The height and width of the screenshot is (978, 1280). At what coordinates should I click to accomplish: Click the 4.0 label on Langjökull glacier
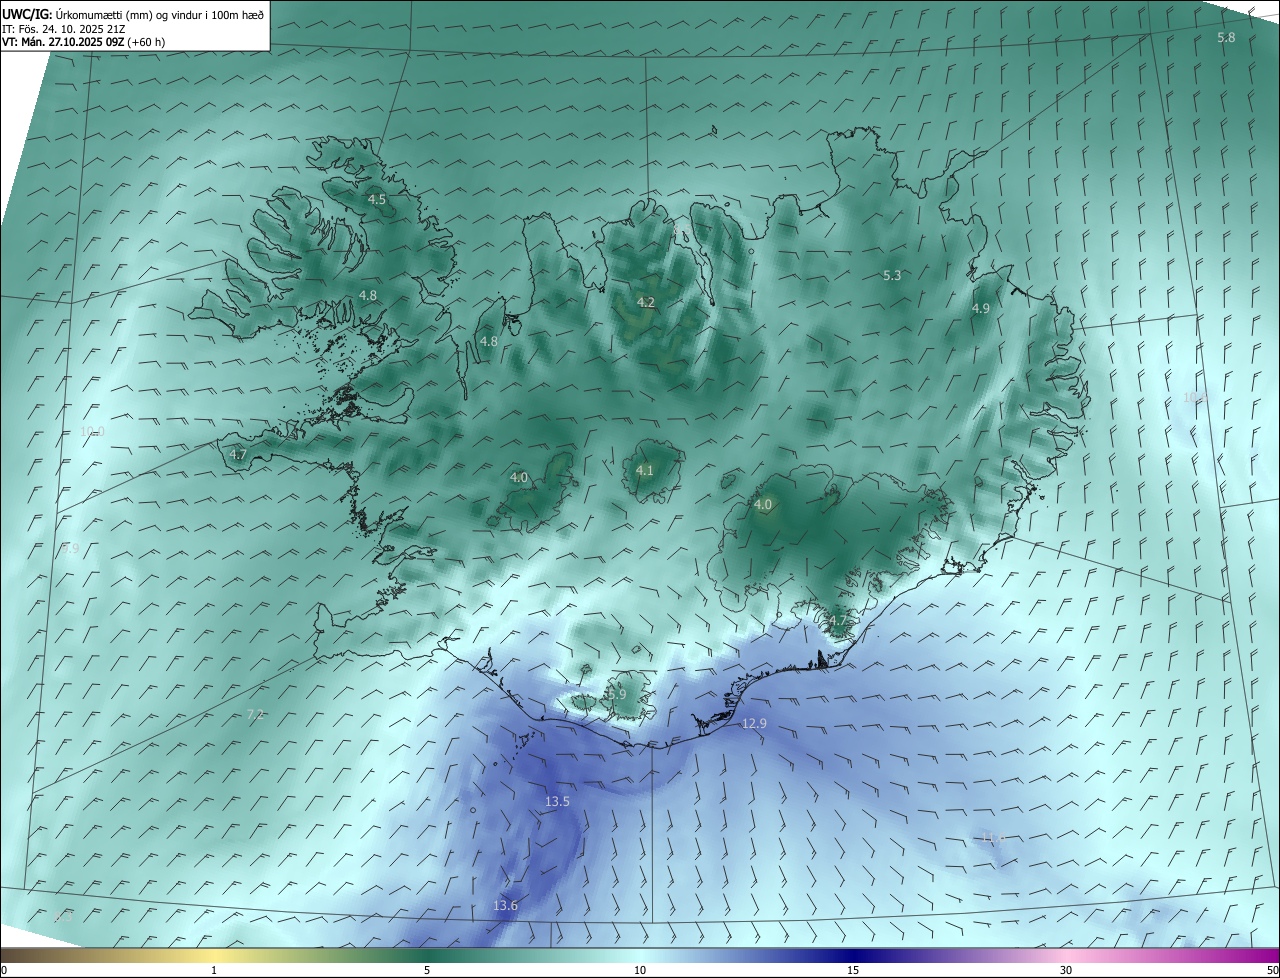[x=519, y=478]
